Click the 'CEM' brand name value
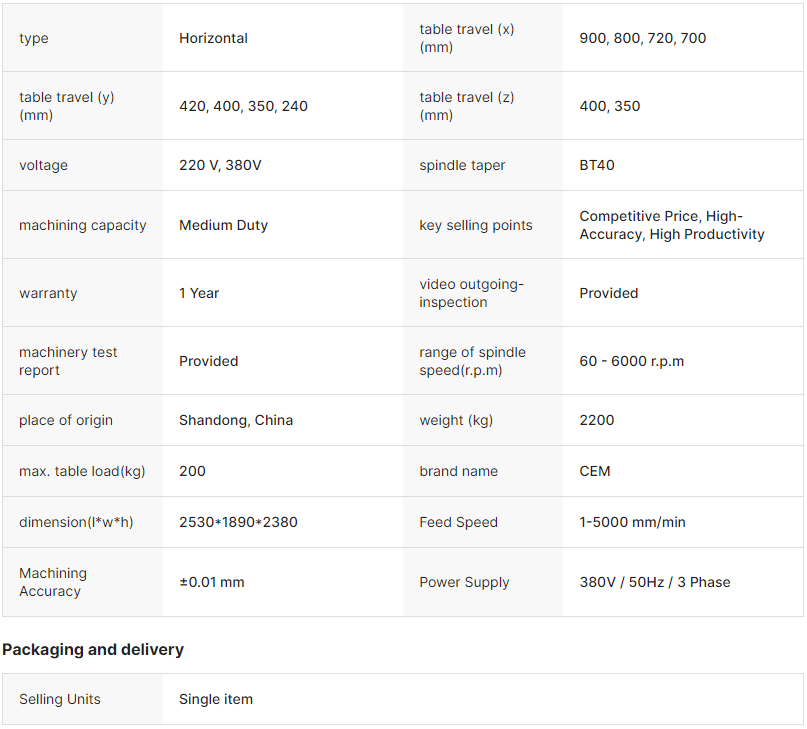 pos(594,471)
